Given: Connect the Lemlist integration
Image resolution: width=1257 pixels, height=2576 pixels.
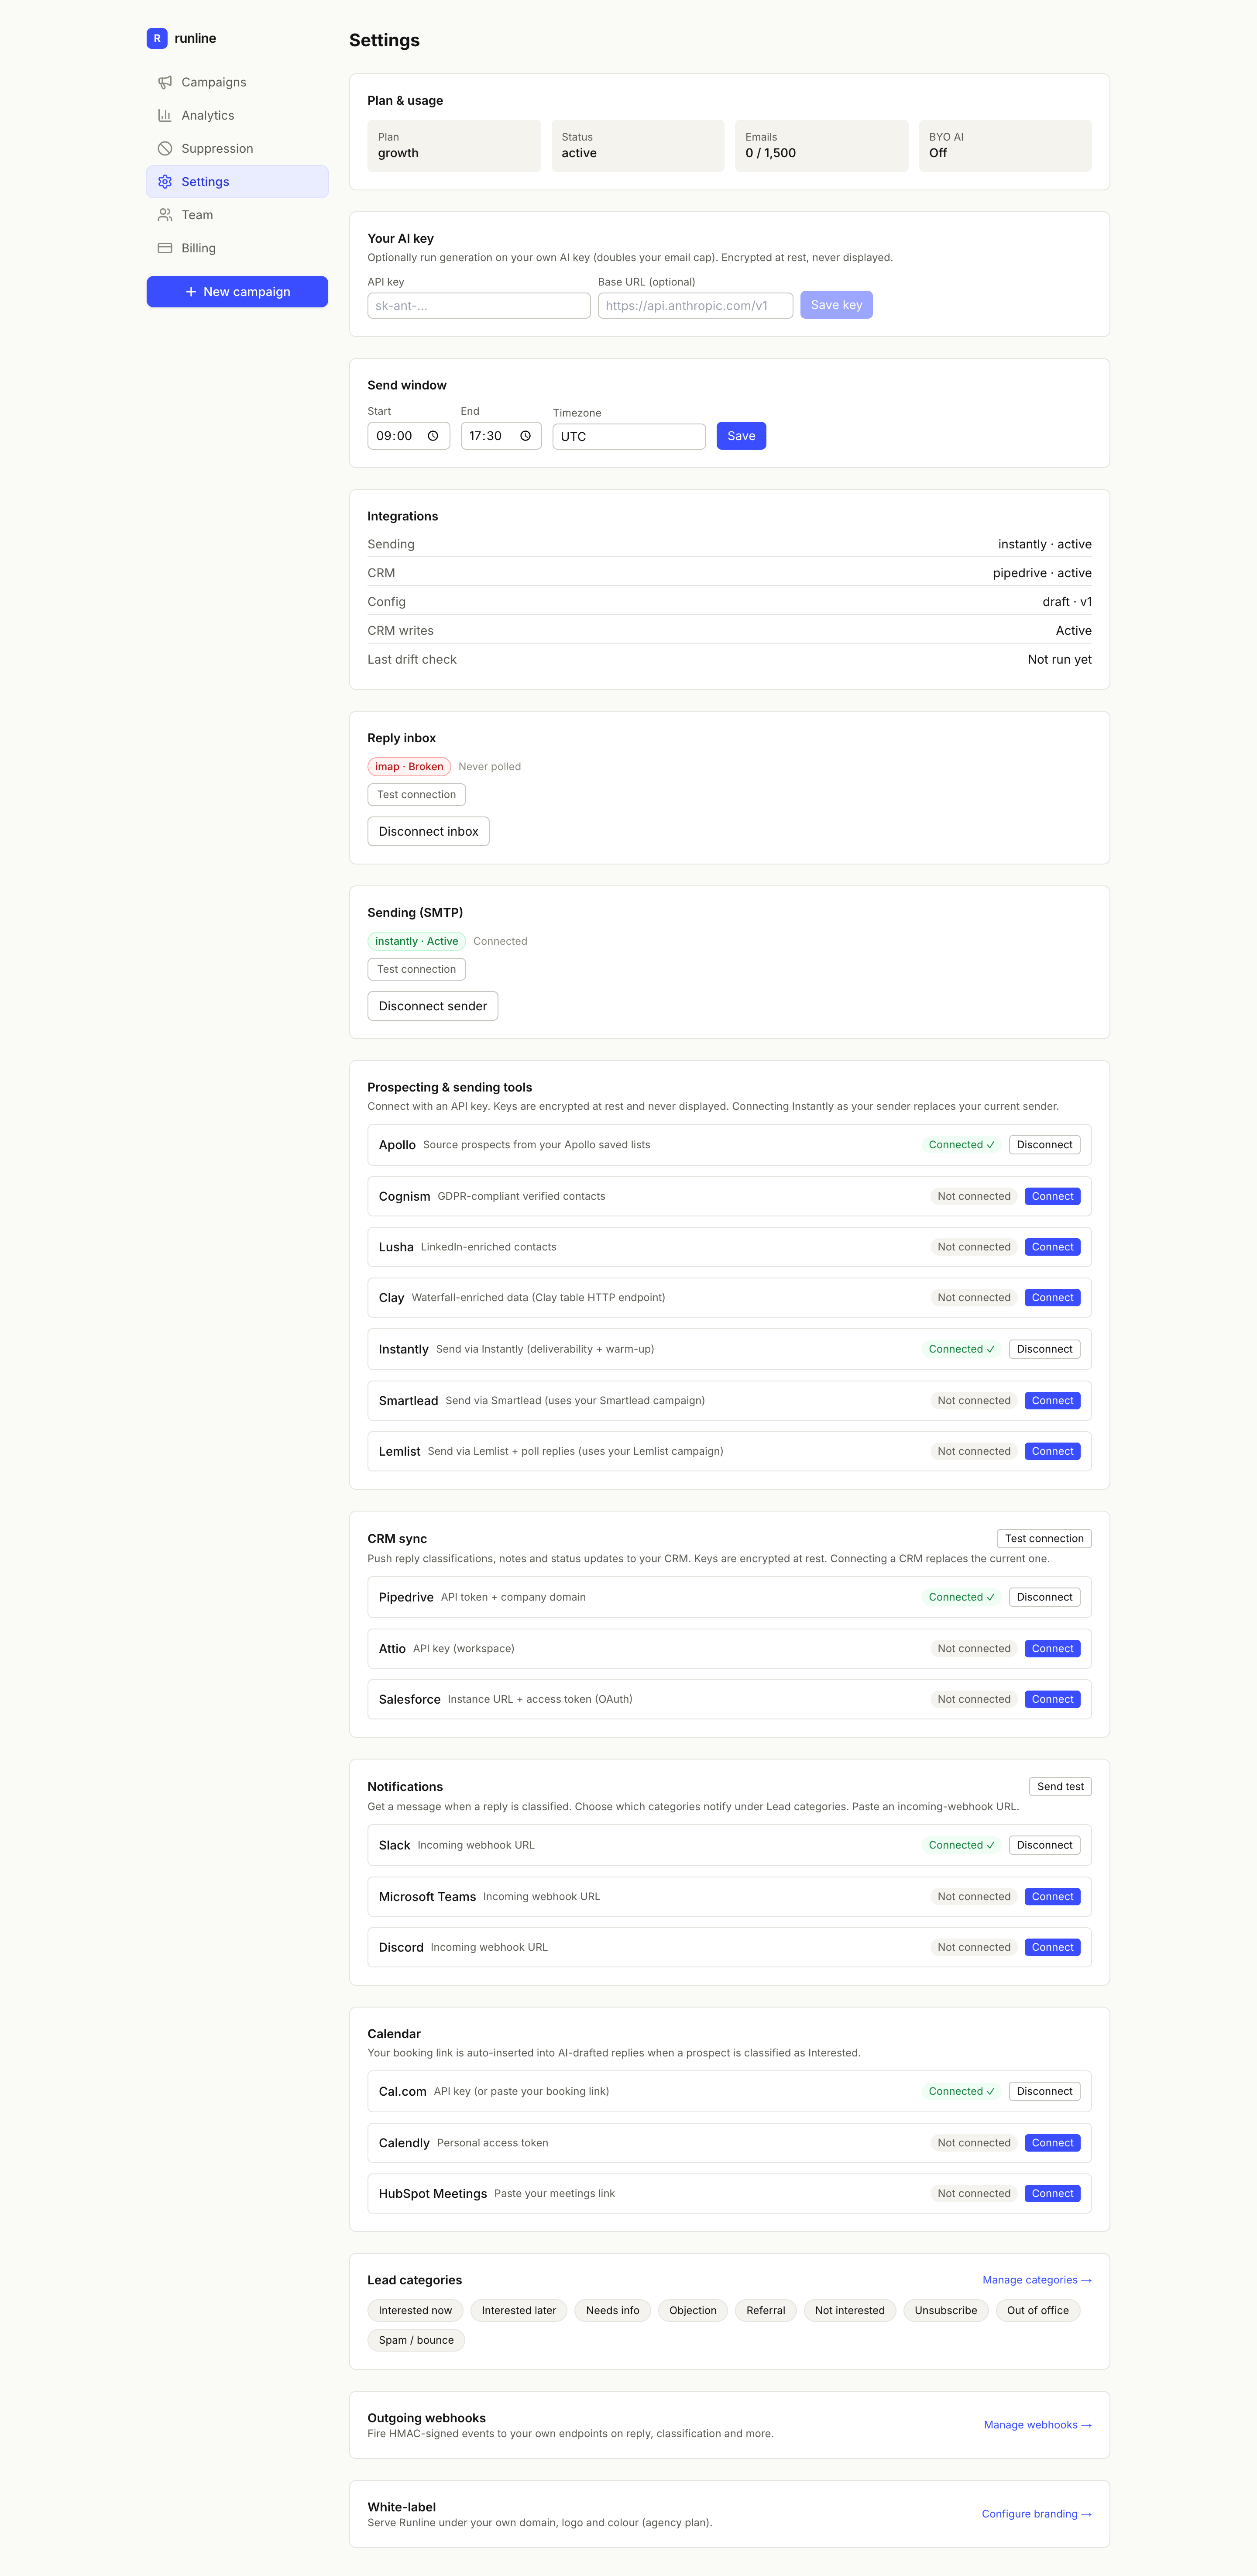Looking at the screenshot, I should click(x=1052, y=1451).
